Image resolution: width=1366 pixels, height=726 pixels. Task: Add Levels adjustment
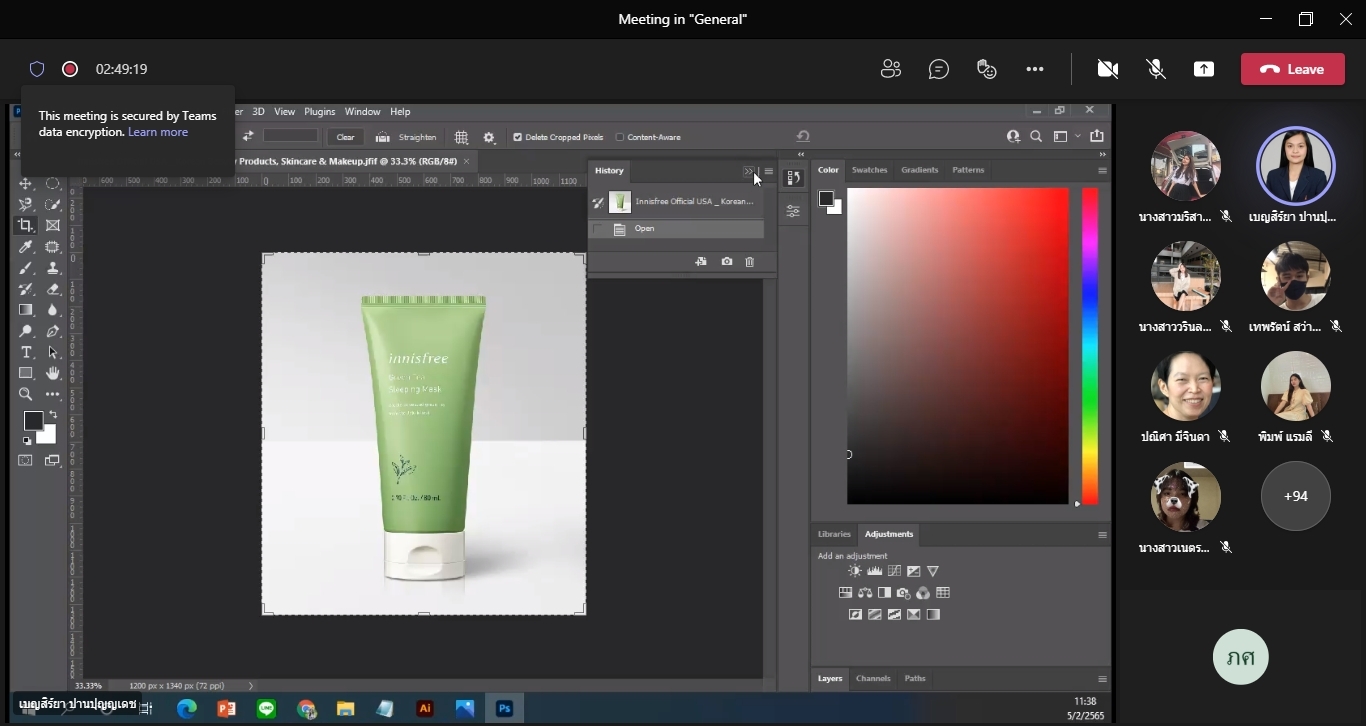pyautogui.click(x=874, y=571)
